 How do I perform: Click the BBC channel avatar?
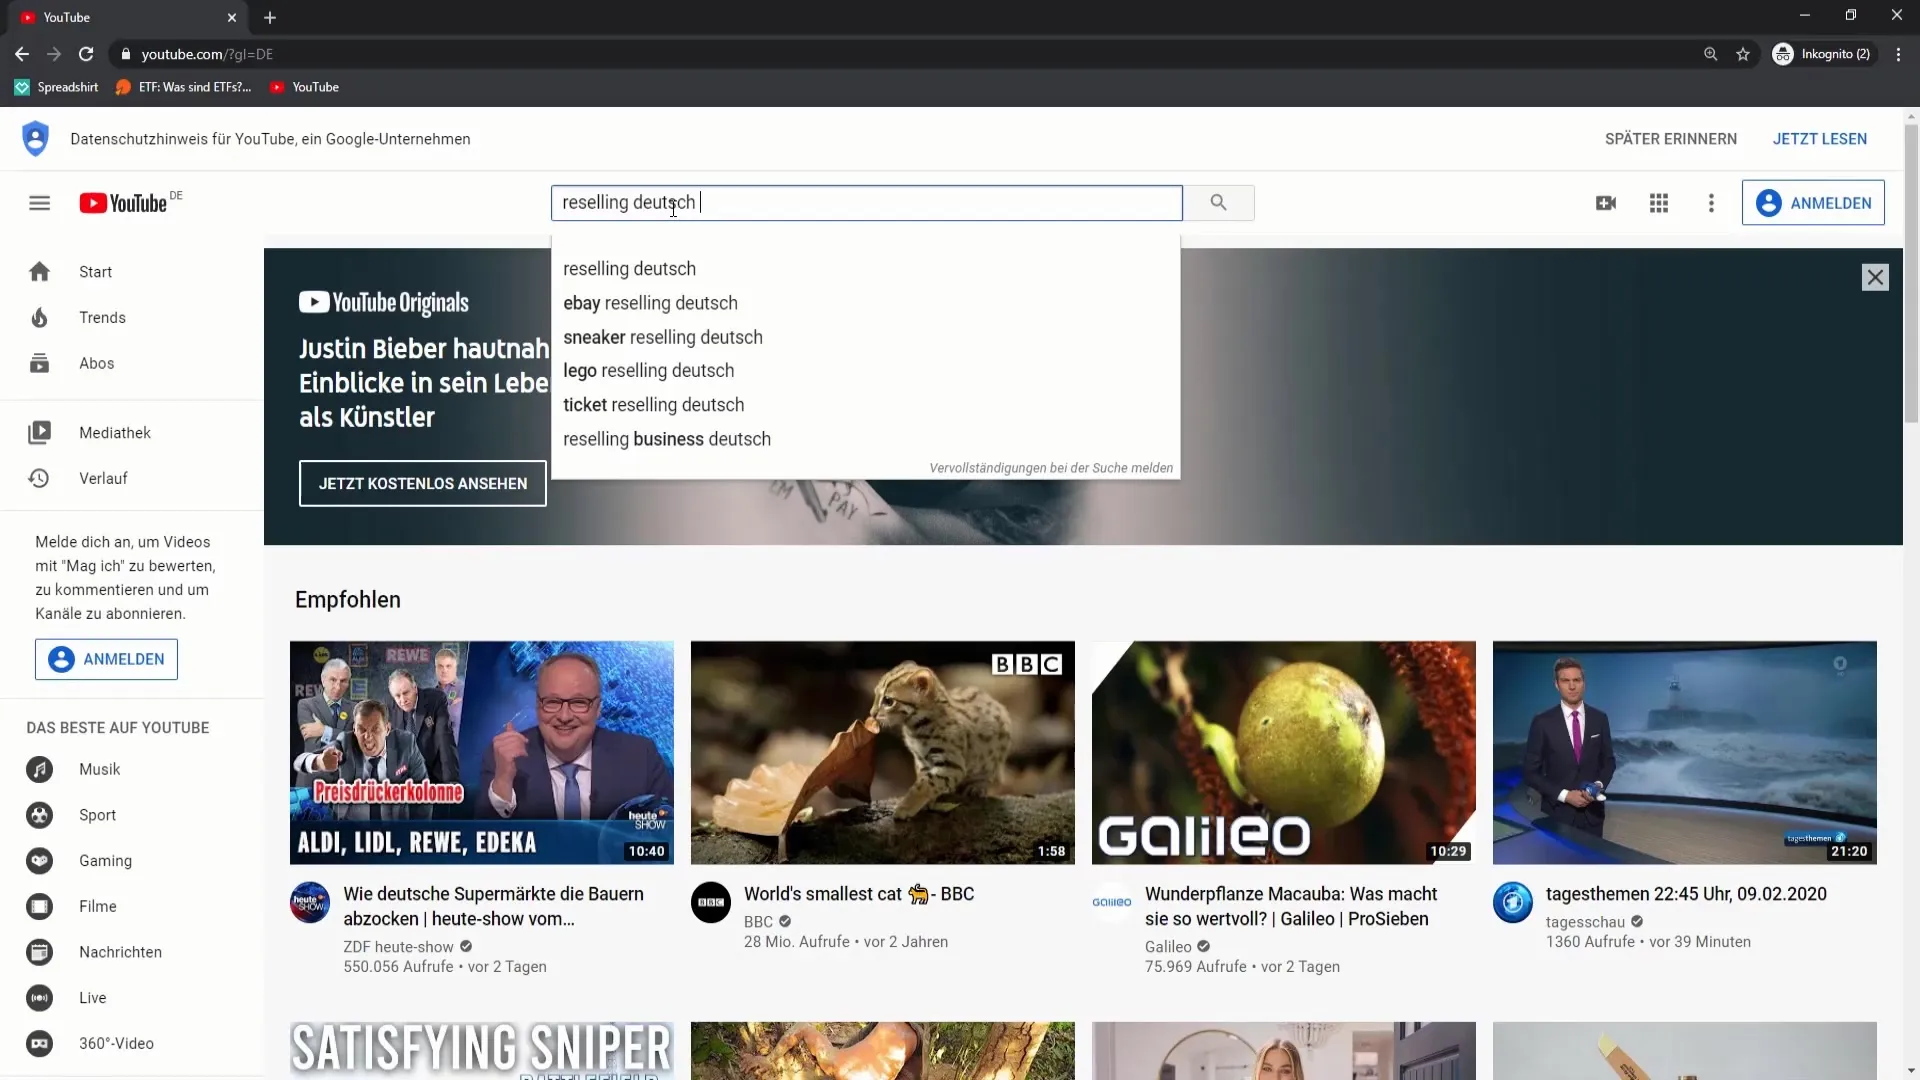point(711,902)
